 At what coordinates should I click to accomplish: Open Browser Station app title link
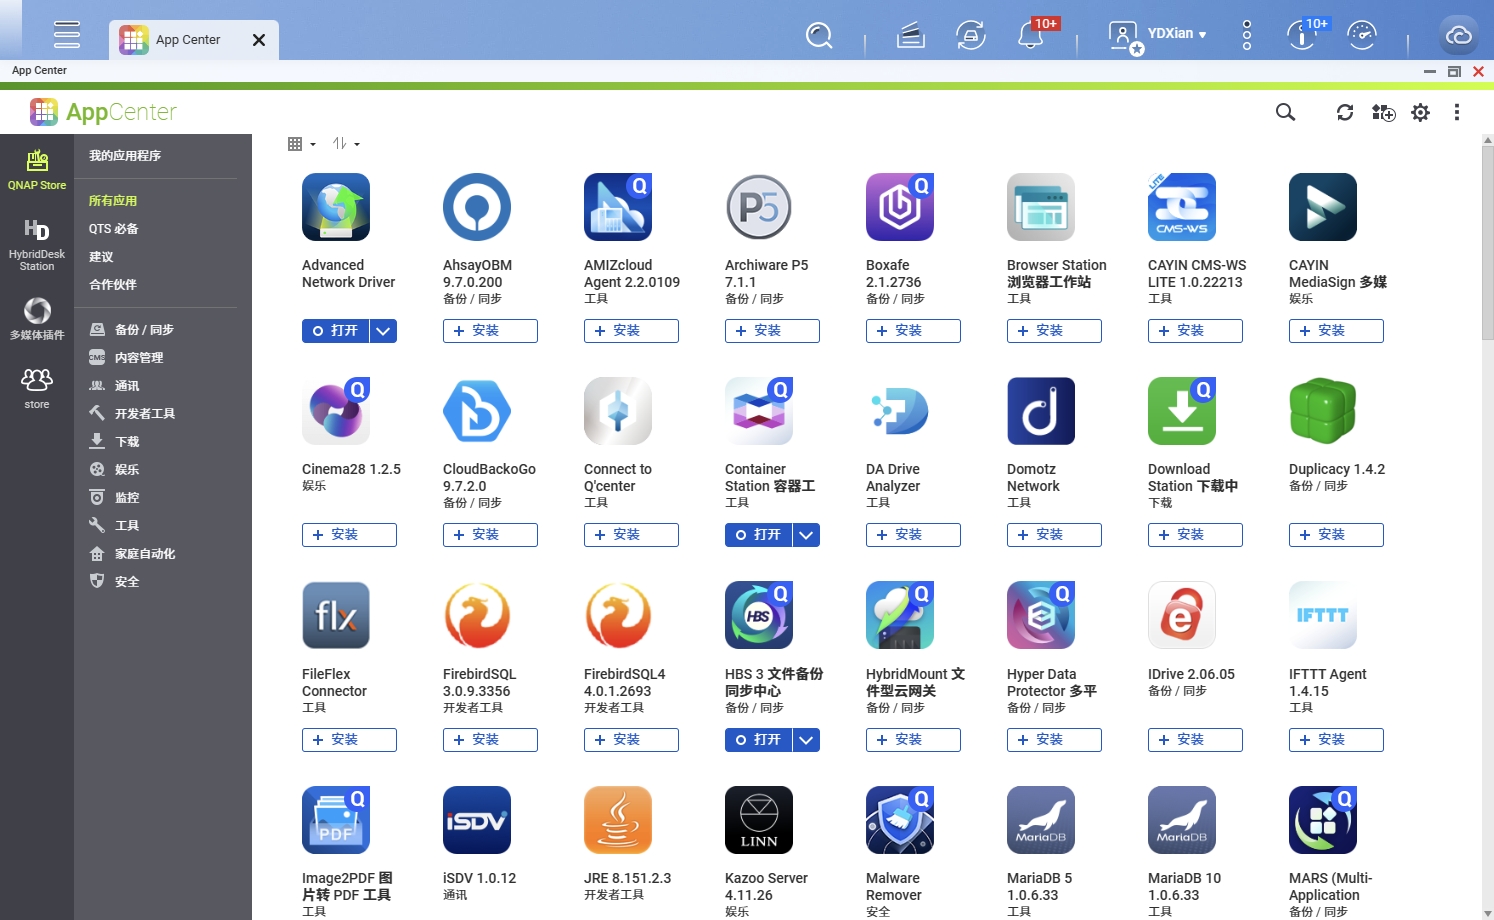[1057, 274]
